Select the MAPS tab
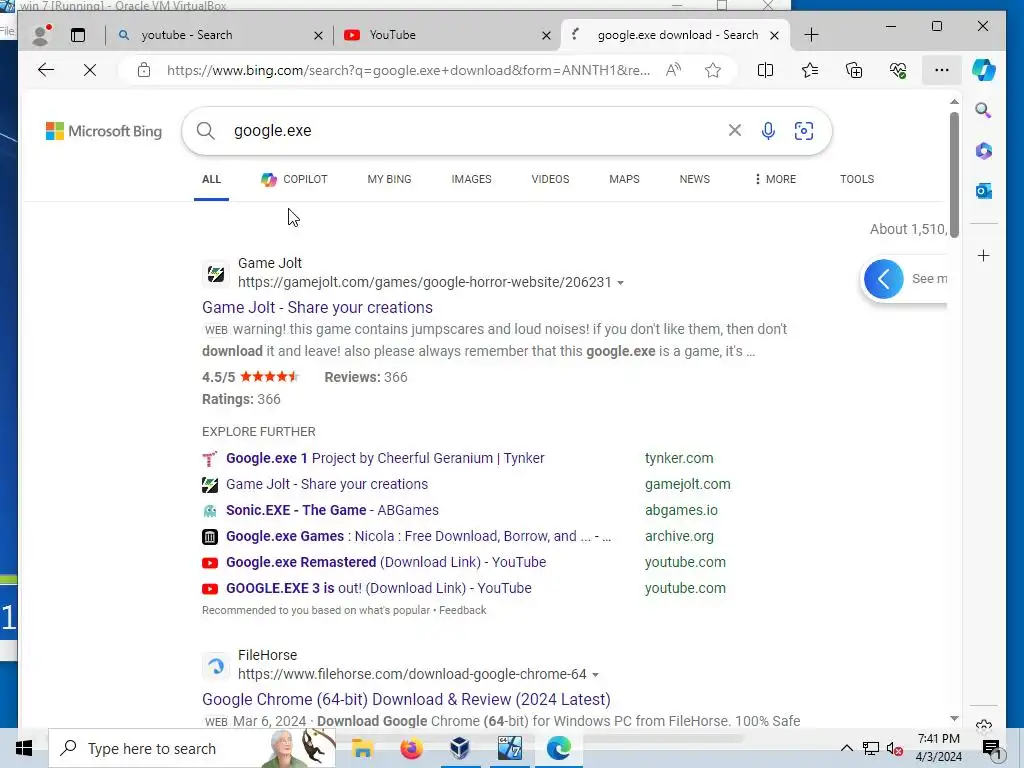1024x768 pixels. click(624, 179)
